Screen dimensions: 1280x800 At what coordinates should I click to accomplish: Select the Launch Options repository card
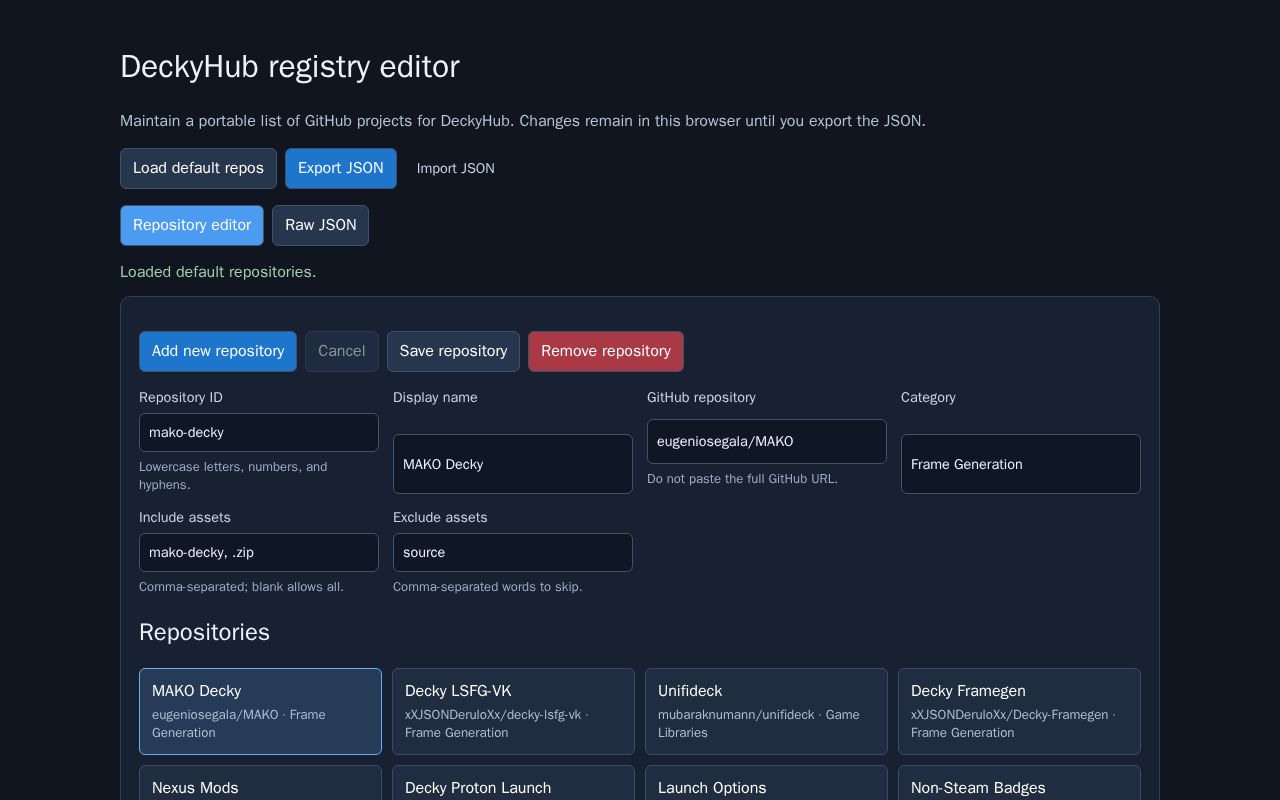(766, 783)
